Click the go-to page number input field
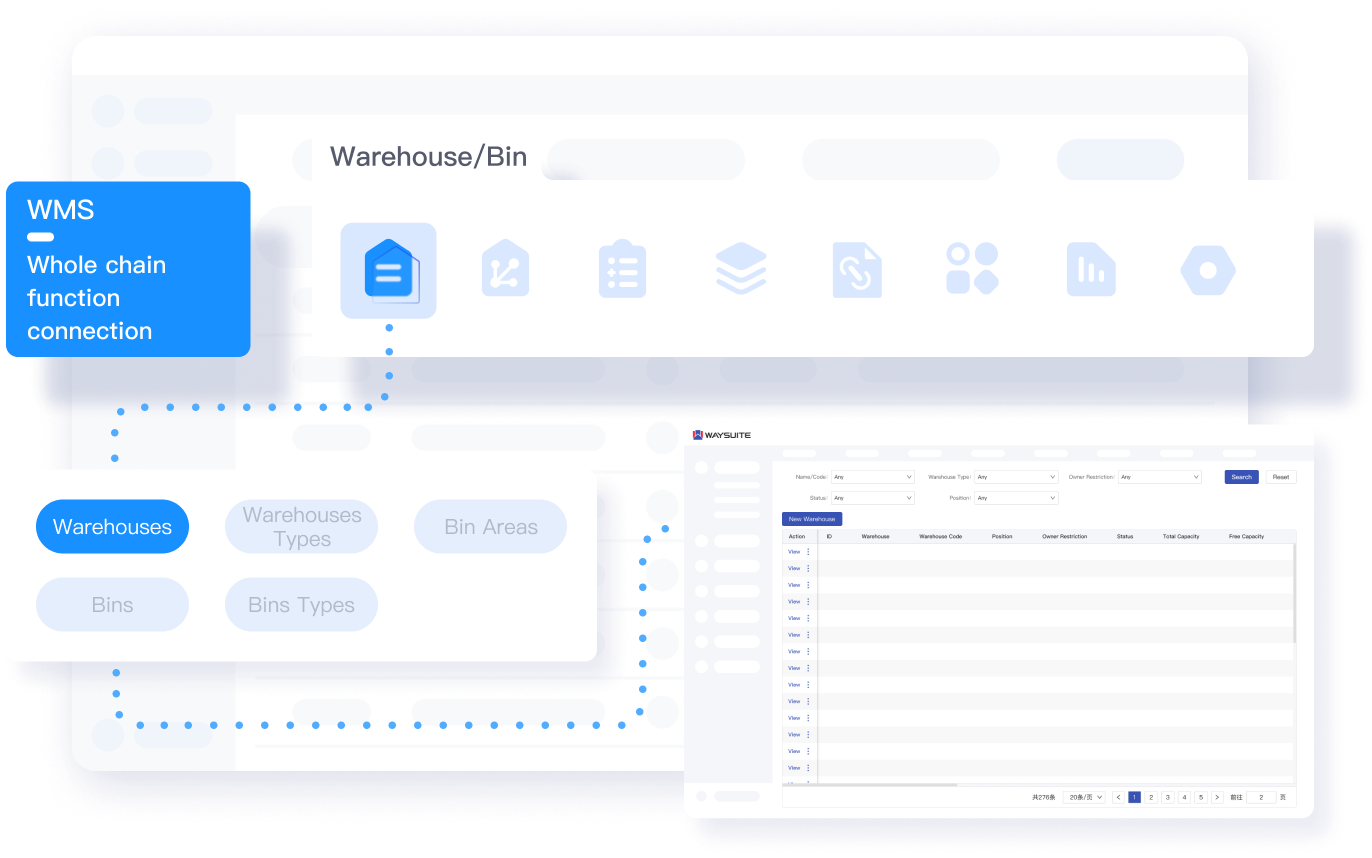This screenshot has width=1372, height=858. pyautogui.click(x=1260, y=797)
